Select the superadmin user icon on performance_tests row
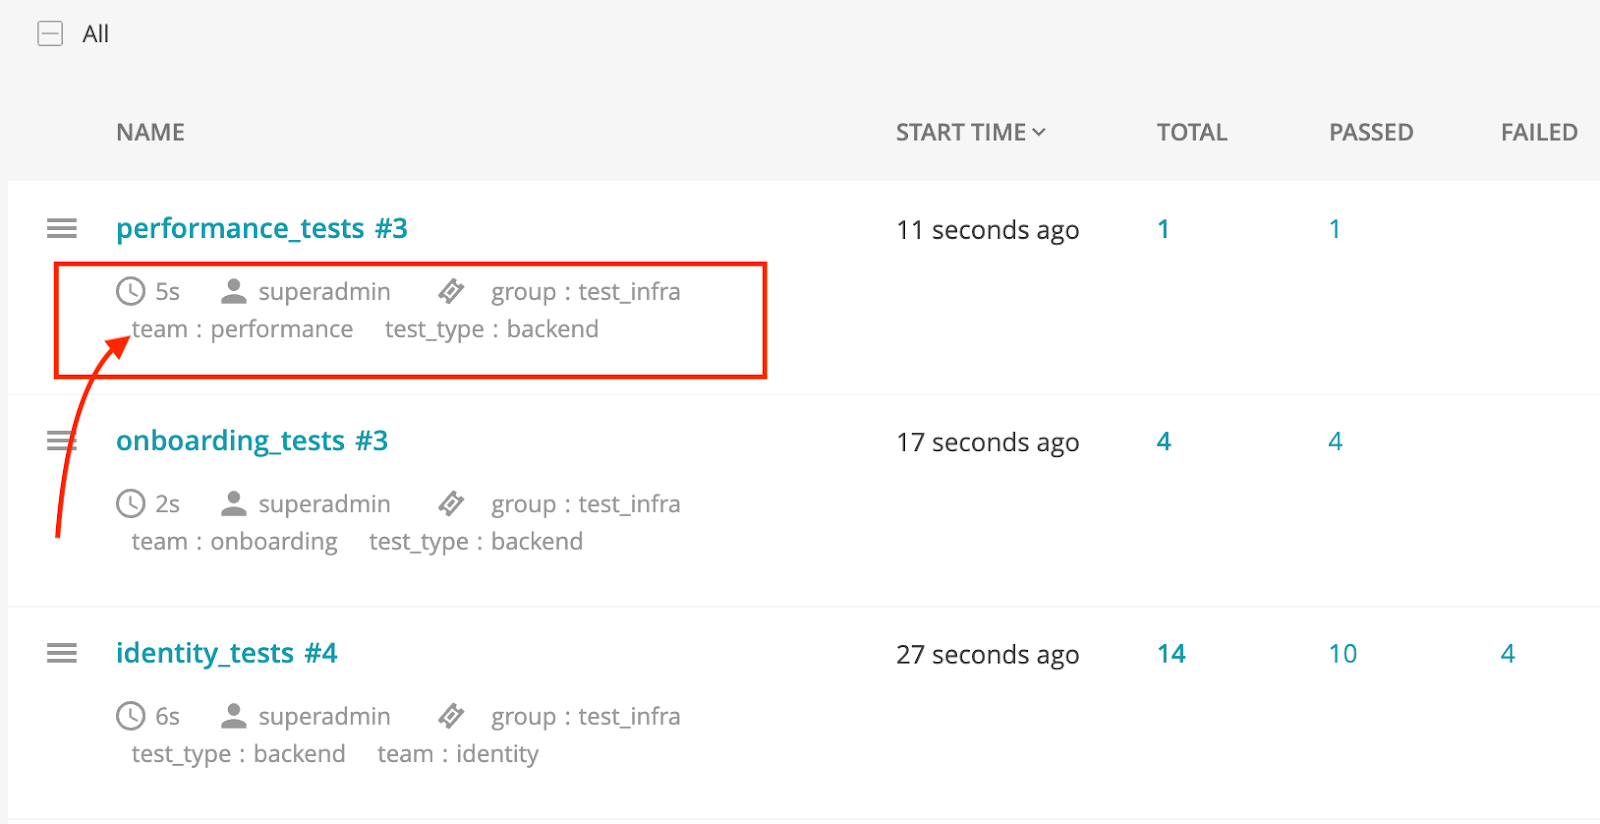The image size is (1600, 824). [x=234, y=291]
